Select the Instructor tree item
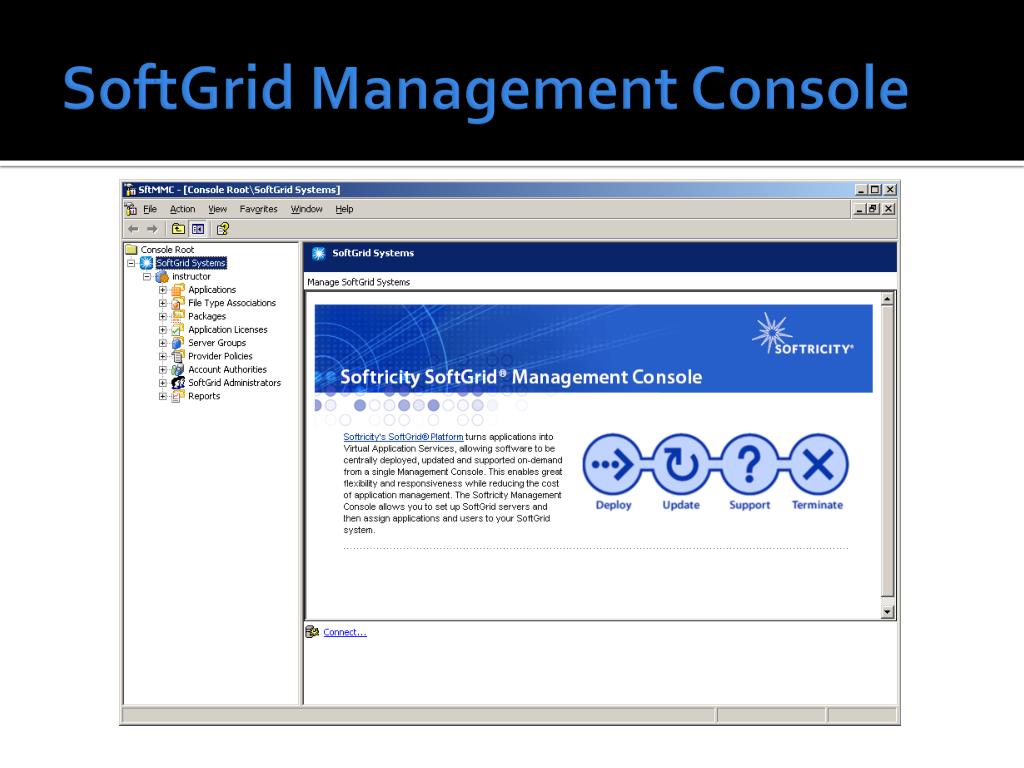The image size is (1024, 768). [x=191, y=276]
